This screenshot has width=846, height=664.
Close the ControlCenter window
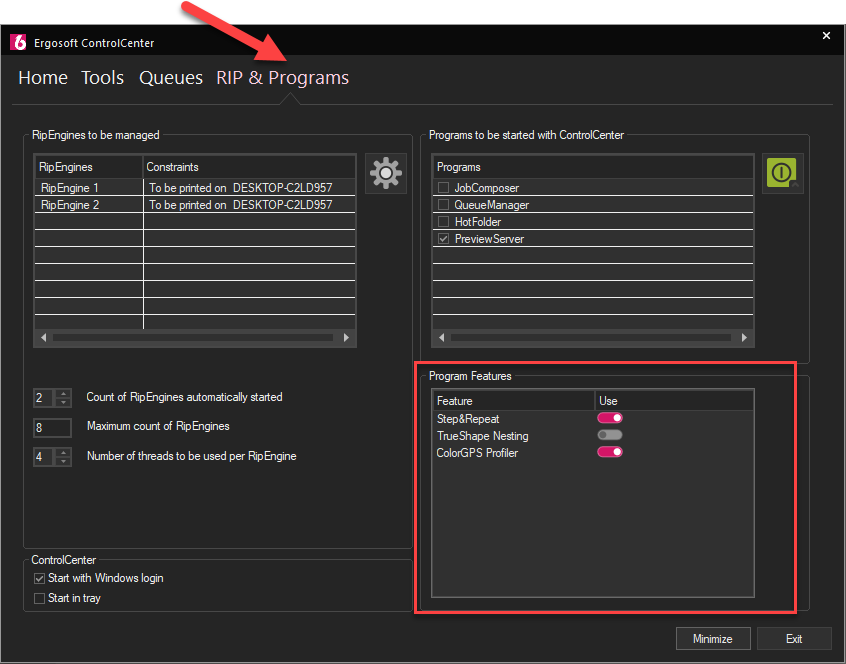(x=826, y=36)
